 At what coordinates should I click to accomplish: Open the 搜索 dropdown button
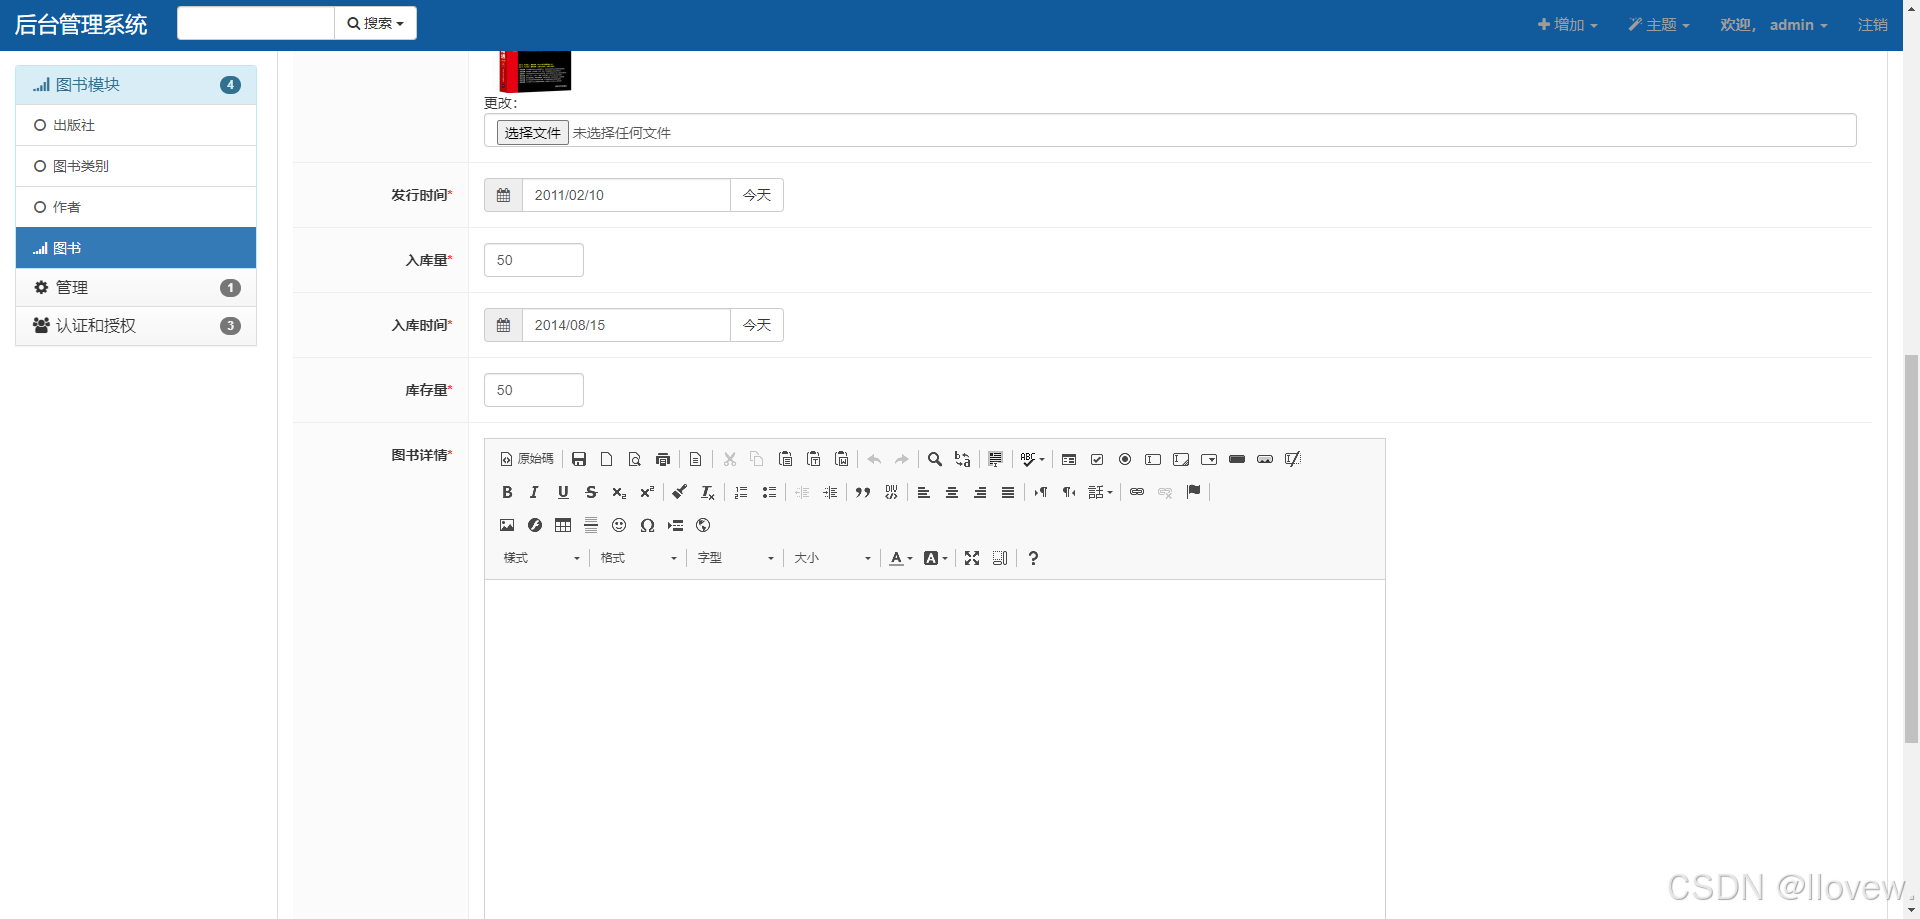pos(375,23)
